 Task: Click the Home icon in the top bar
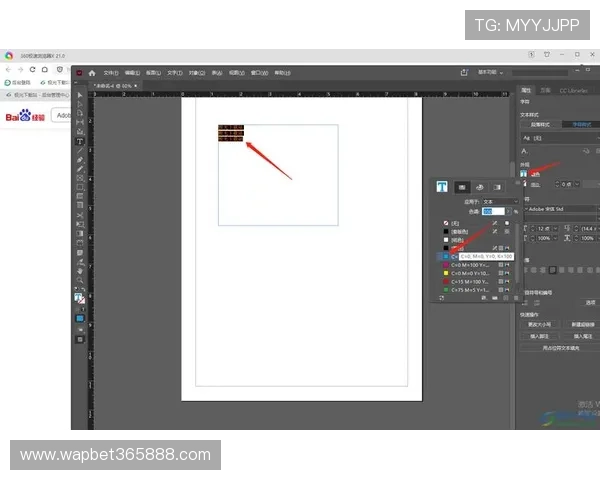pos(92,73)
